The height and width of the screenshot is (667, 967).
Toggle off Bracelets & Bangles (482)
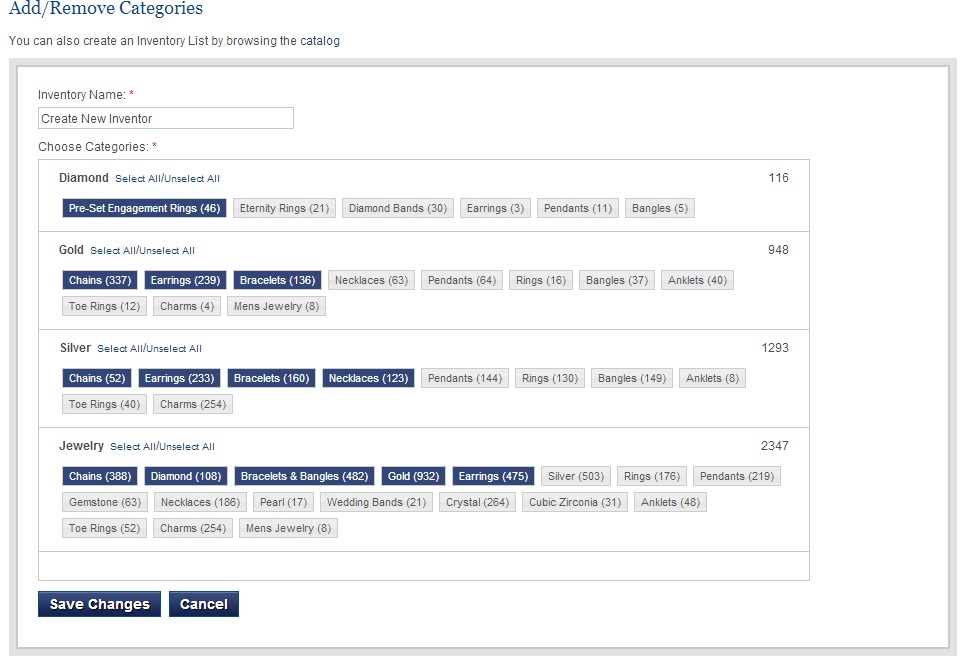304,477
